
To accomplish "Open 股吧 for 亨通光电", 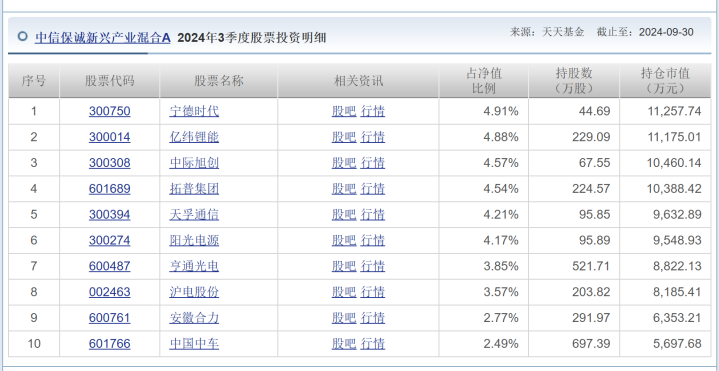I will click(x=344, y=266).
